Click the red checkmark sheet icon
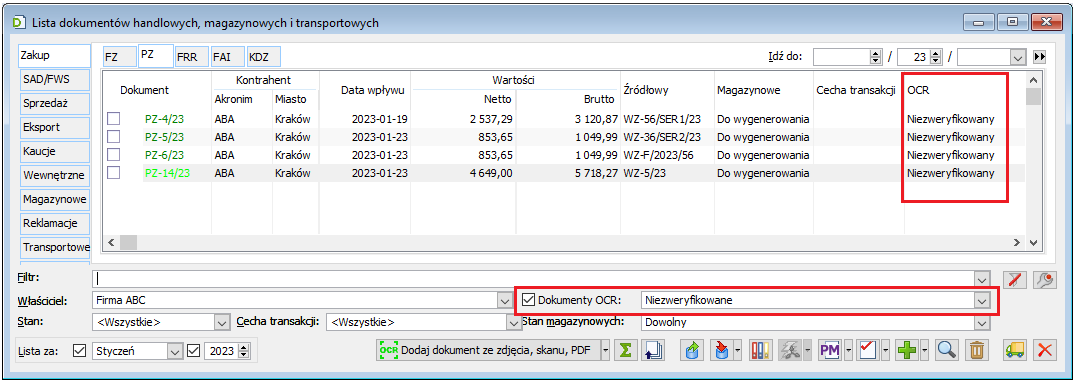Viewport: 1077px width, 383px height. tap(869, 350)
